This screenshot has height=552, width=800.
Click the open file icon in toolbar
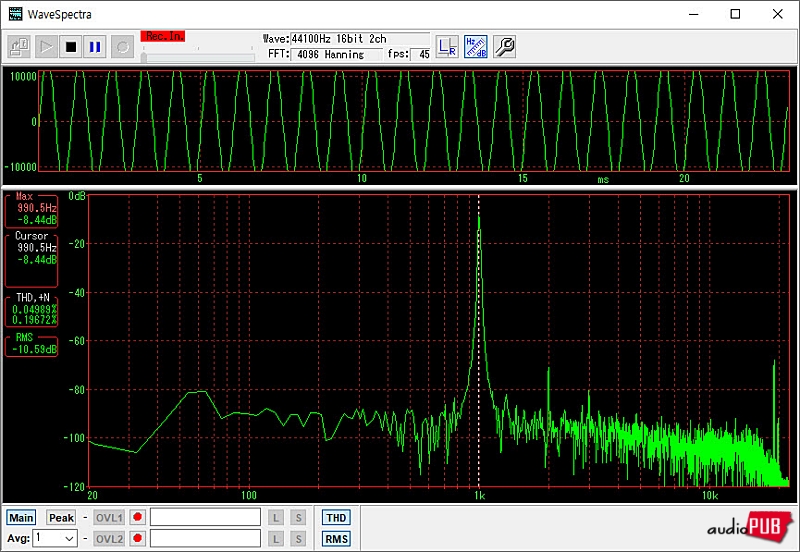click(x=19, y=46)
